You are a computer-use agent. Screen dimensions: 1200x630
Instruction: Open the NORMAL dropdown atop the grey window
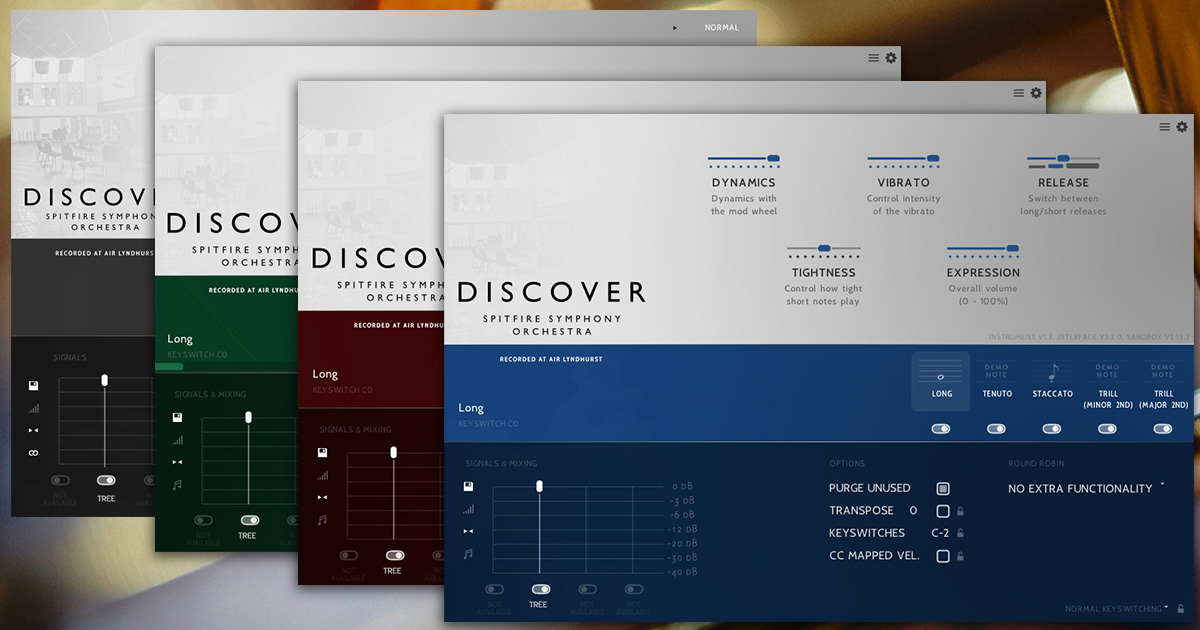click(x=721, y=27)
